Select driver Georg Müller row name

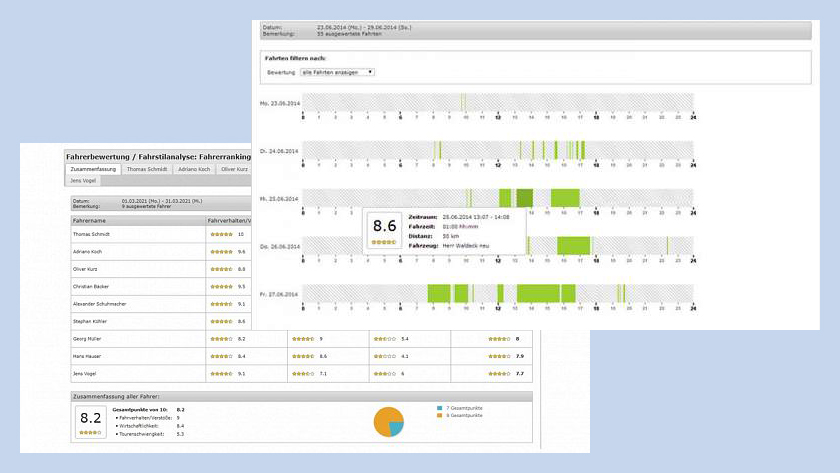[87, 339]
